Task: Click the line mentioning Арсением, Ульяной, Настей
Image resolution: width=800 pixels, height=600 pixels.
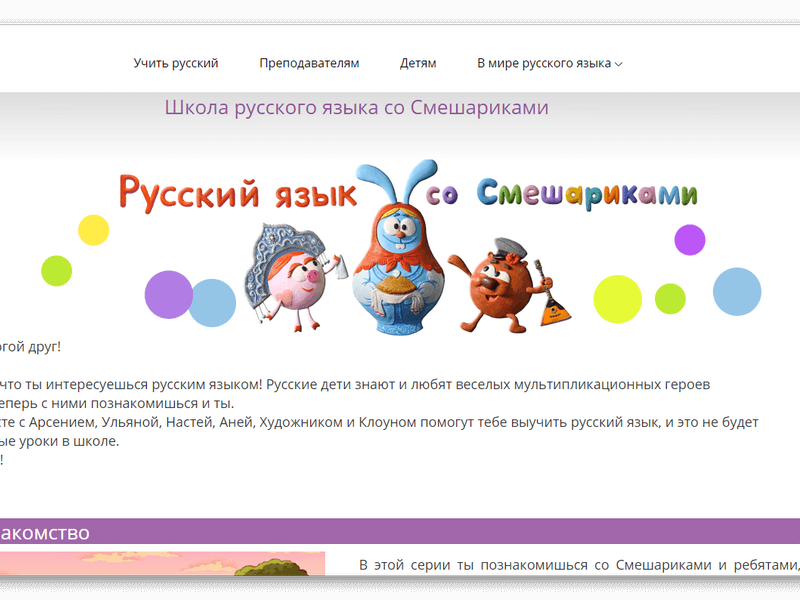Action: [x=379, y=422]
